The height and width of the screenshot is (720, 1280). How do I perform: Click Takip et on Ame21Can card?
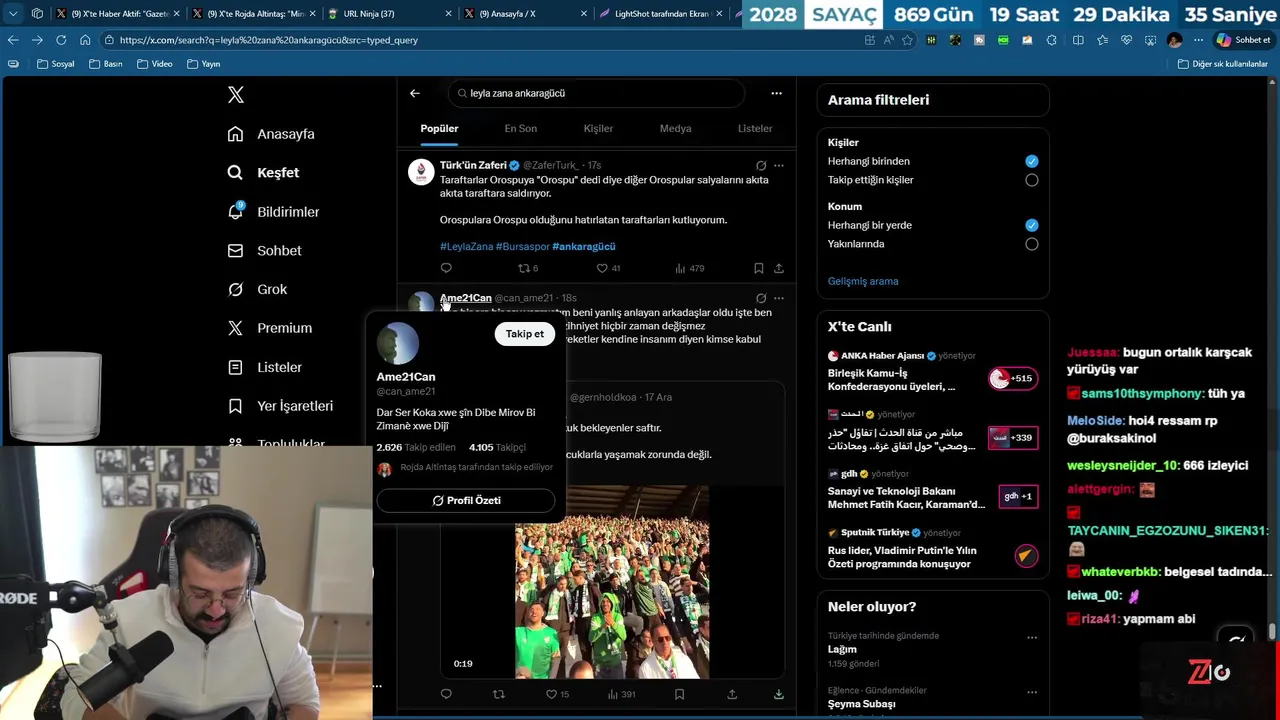525,334
